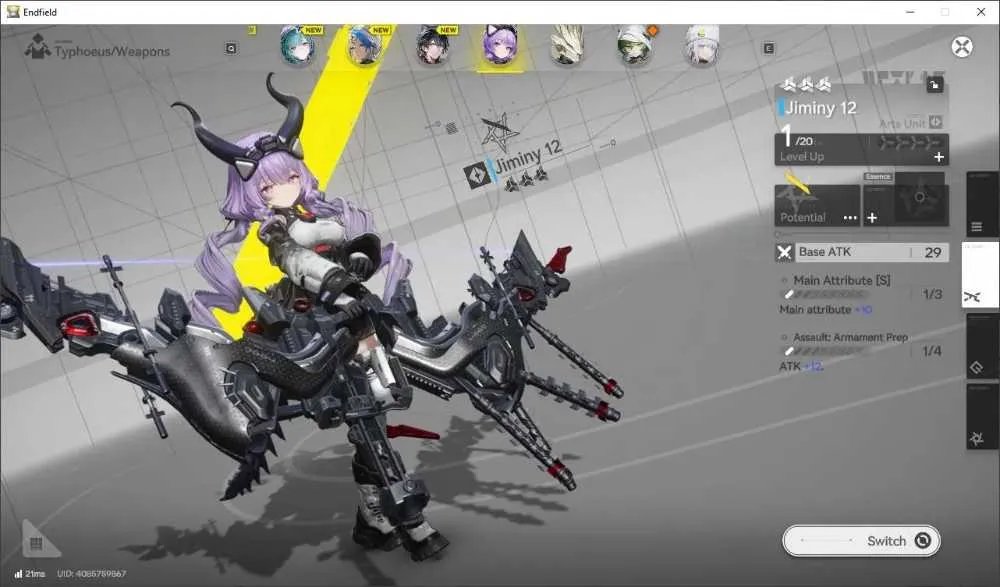Open the Essence slot panel
The height and width of the screenshot is (587, 1000).
(906, 200)
